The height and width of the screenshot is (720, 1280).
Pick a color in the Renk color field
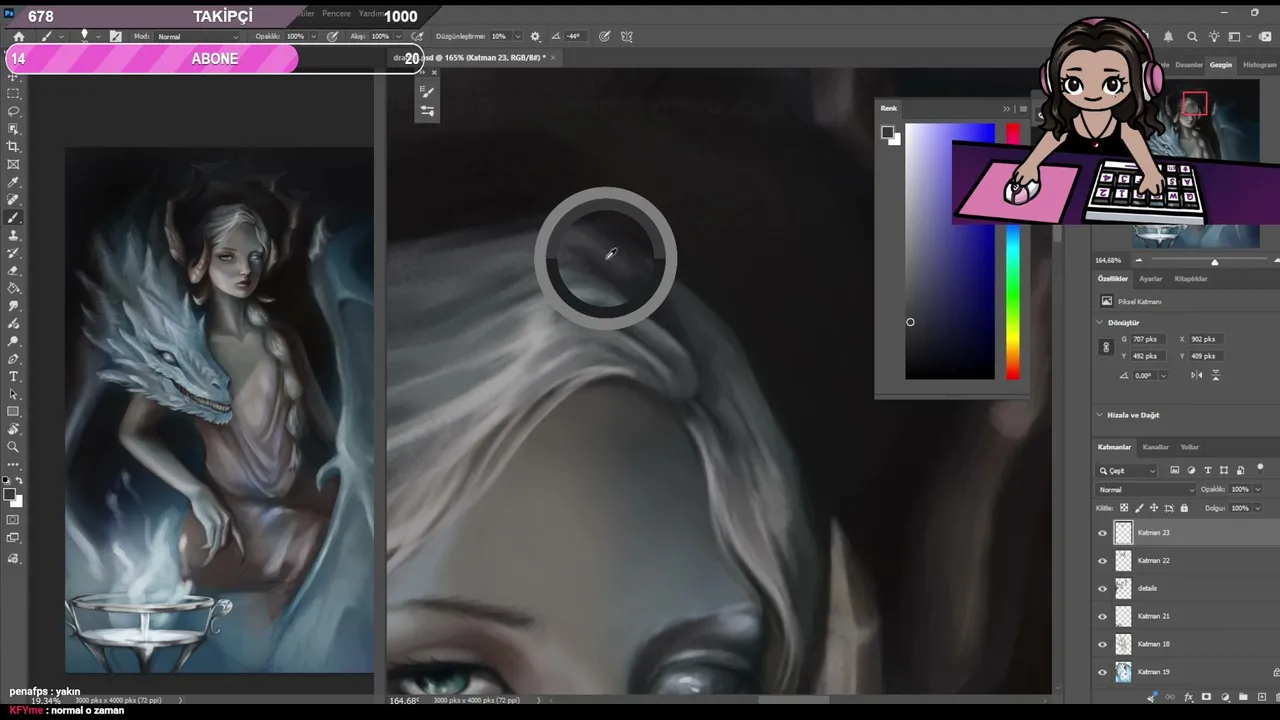[x=950, y=252]
